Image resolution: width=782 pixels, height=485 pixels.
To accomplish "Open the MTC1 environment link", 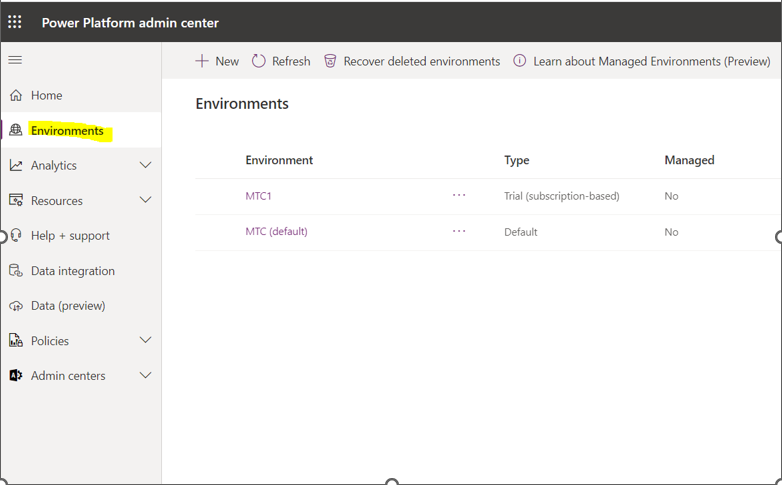I will pos(258,196).
